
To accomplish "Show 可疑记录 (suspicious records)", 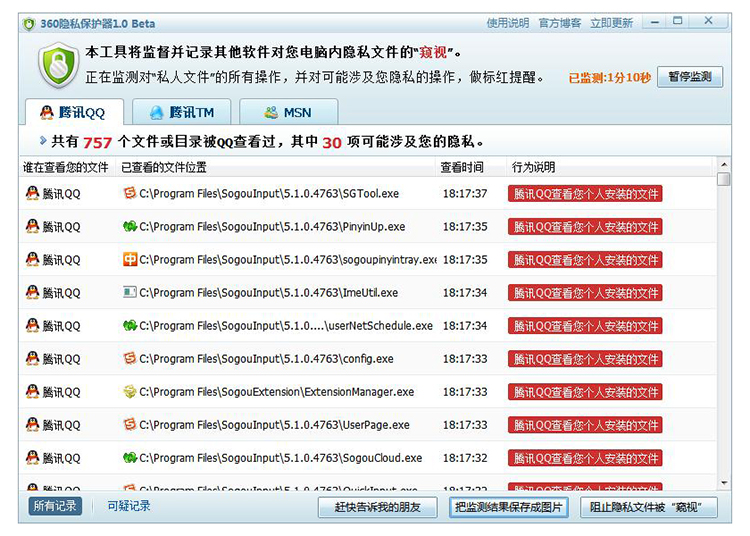I will coord(129,506).
